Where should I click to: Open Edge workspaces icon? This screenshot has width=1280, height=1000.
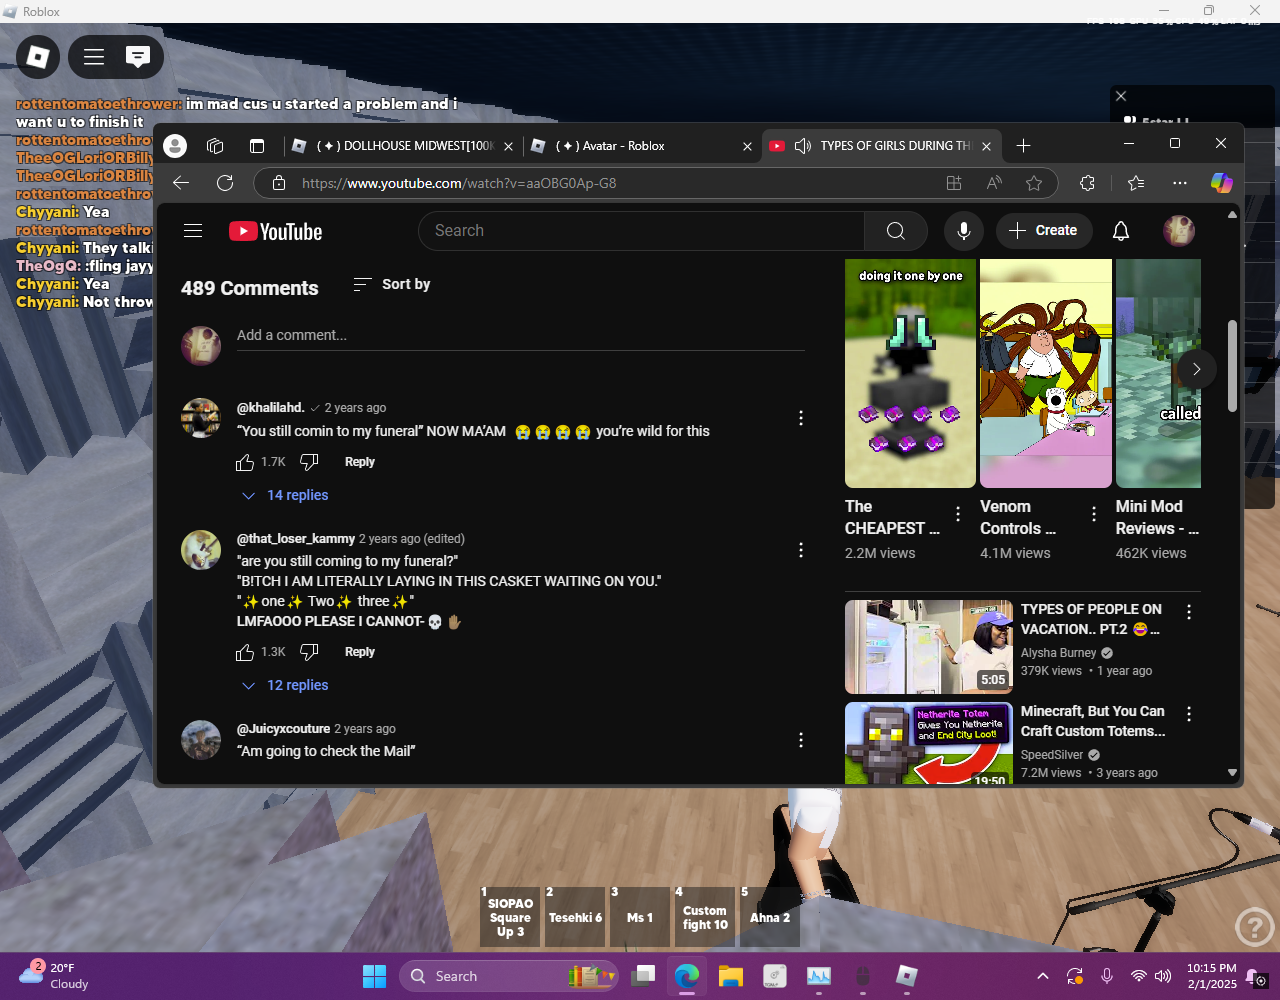(215, 146)
